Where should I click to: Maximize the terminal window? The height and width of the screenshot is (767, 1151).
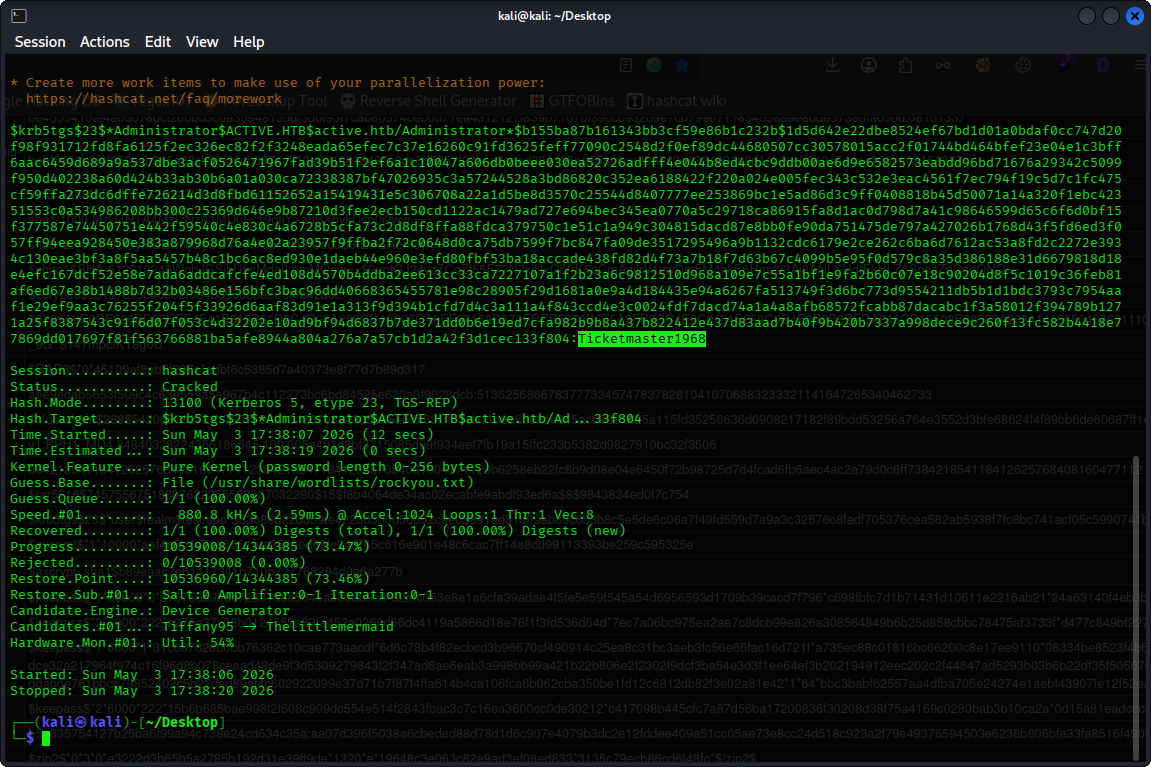[1111, 16]
